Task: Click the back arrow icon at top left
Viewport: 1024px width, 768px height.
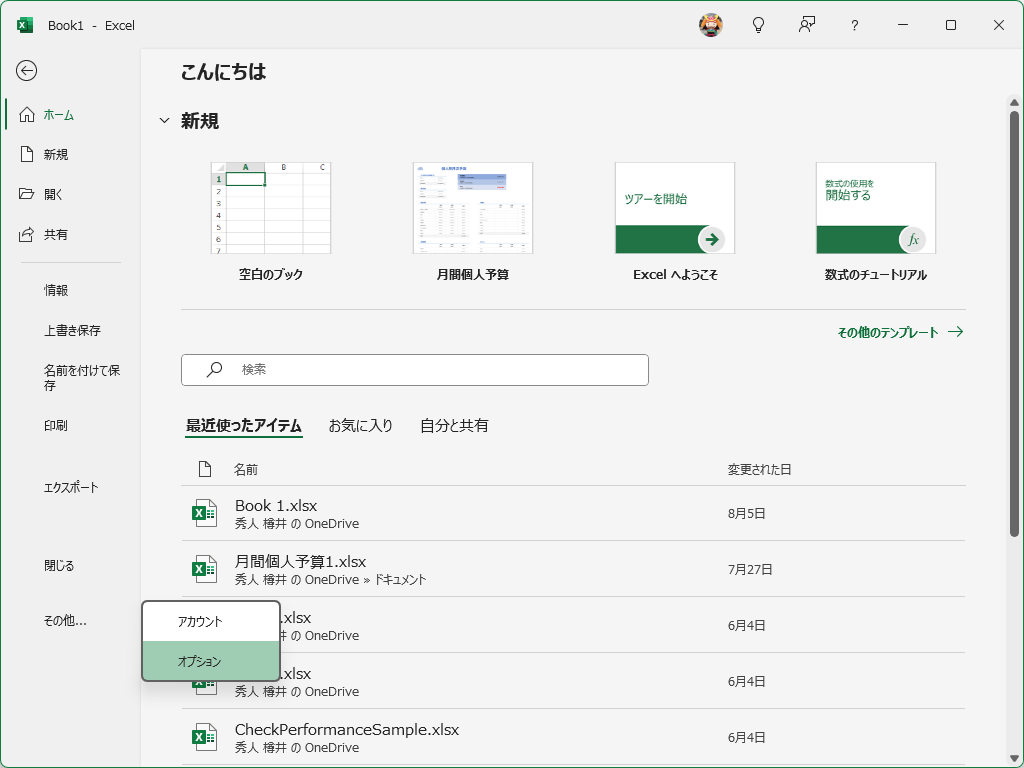Action: click(x=28, y=71)
